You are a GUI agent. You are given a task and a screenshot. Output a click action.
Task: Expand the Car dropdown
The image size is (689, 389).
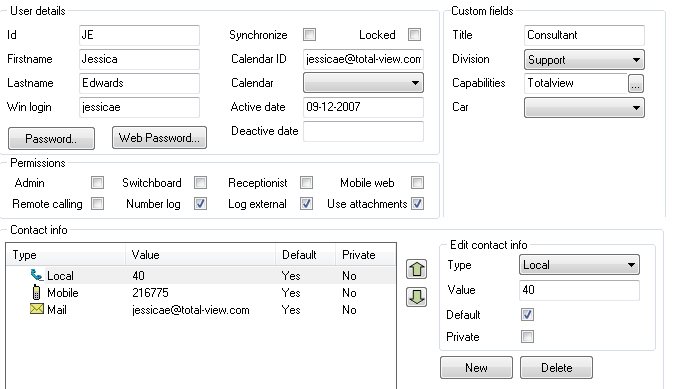point(584,107)
